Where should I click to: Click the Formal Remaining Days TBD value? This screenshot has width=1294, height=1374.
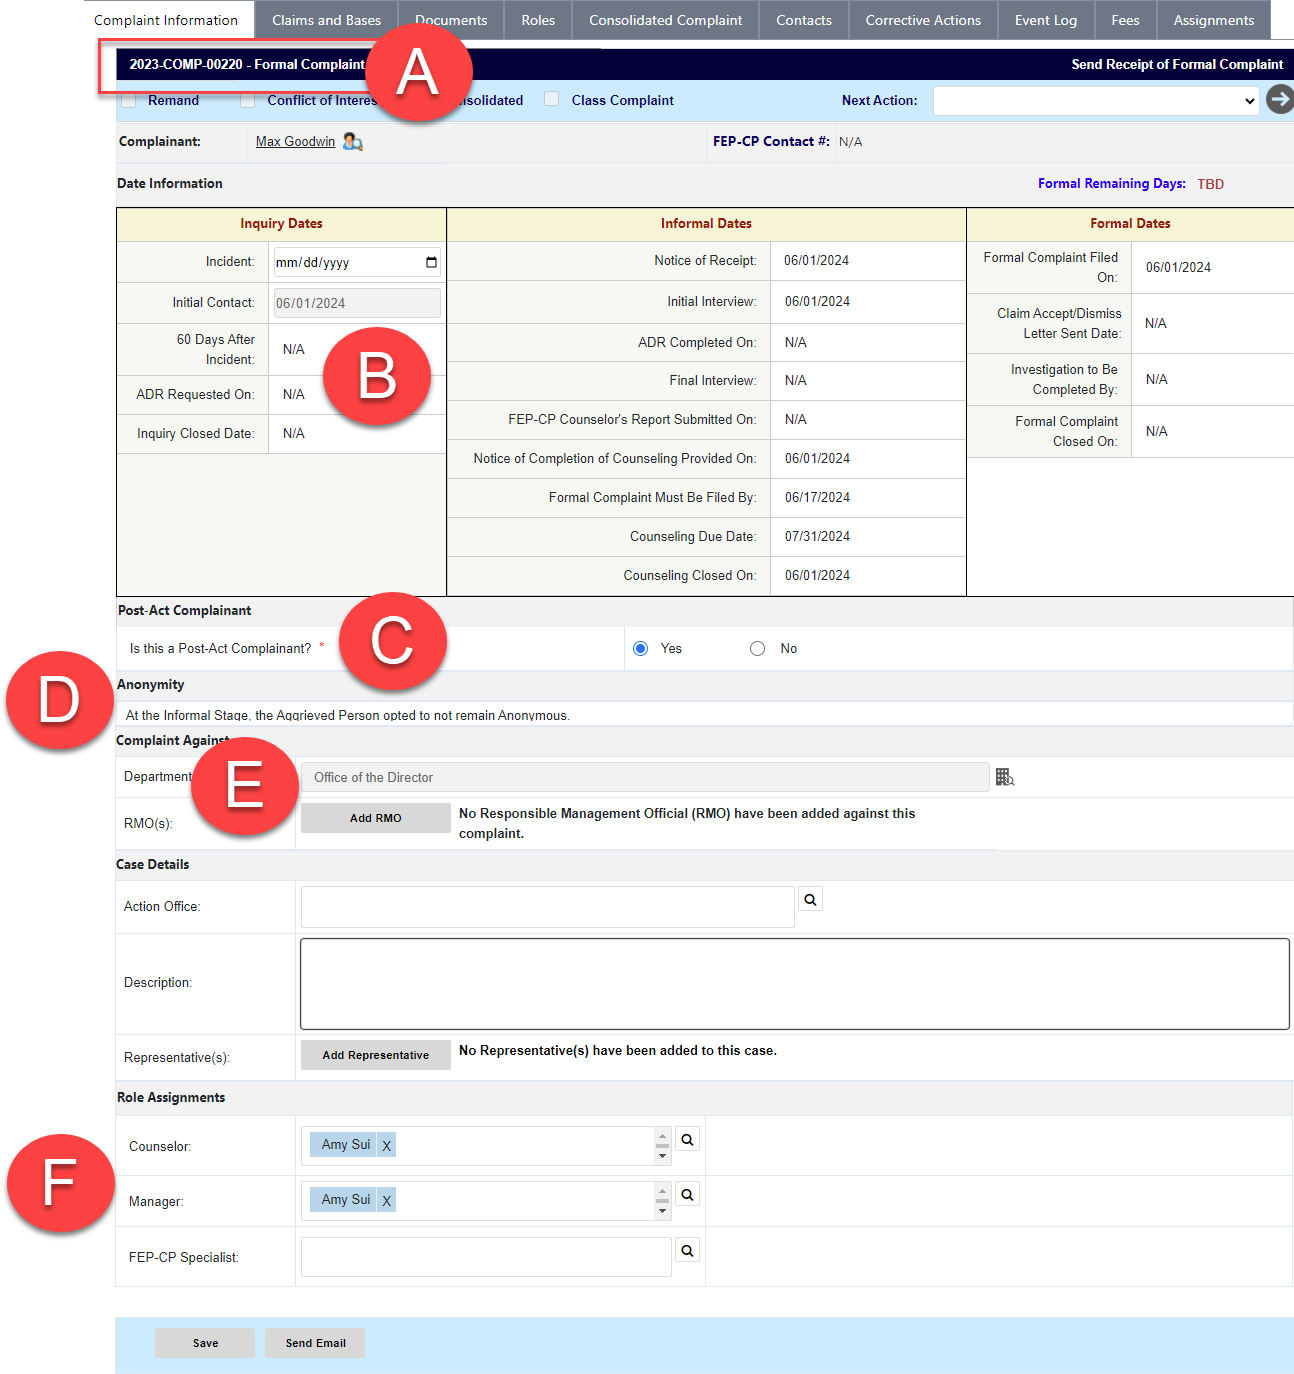[x=1211, y=184]
